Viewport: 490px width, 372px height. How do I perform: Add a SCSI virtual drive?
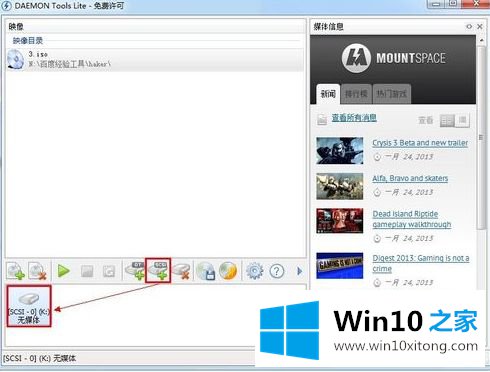pos(158,270)
